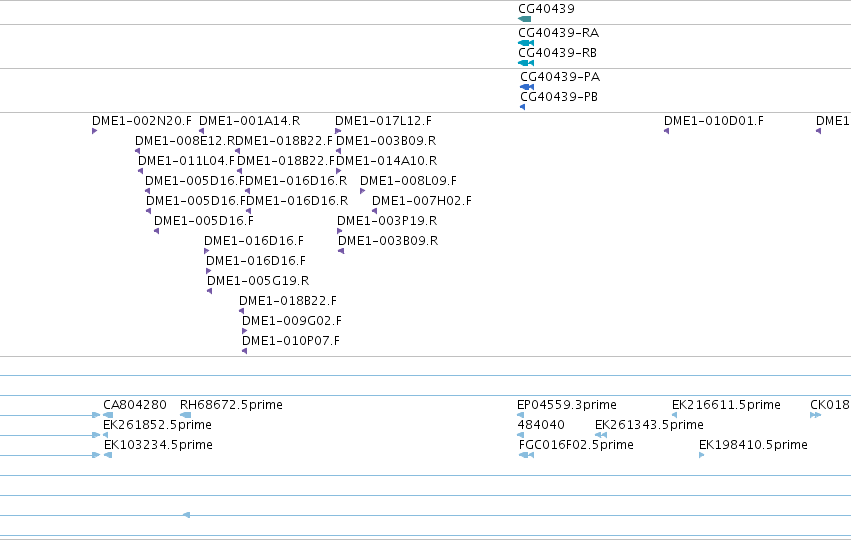The height and width of the screenshot is (540, 851).
Task: Open the EP04559.3prime EST label
Action: [567, 405]
